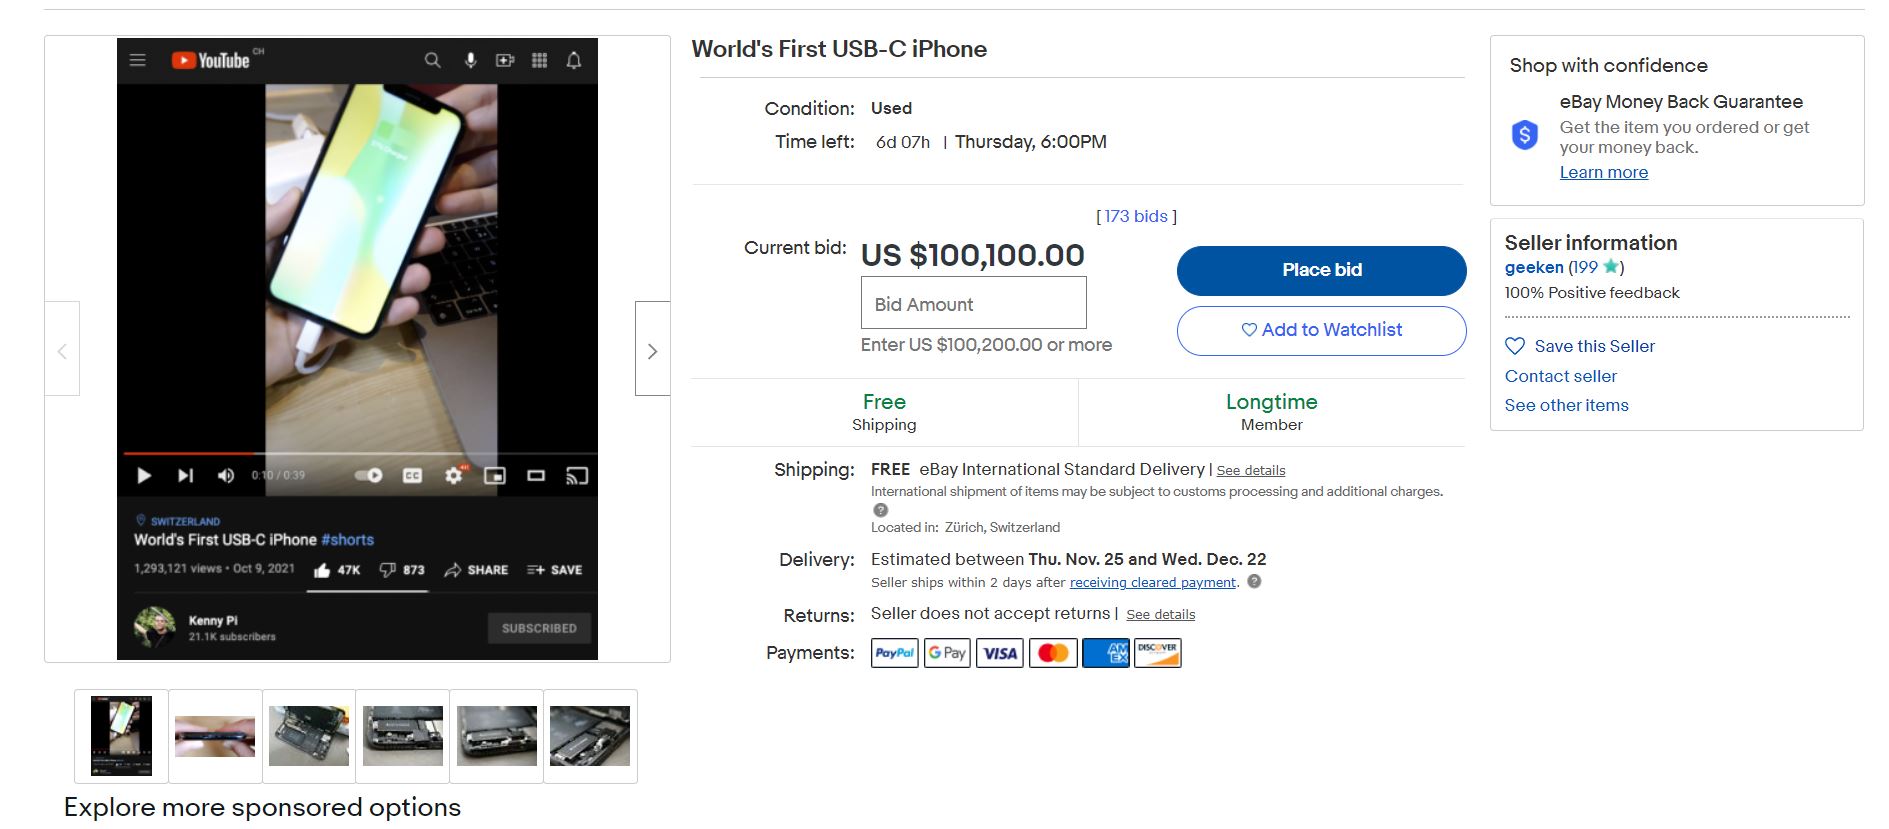Click the customs charges help question icon
The image size is (1889, 829).
click(x=881, y=510)
